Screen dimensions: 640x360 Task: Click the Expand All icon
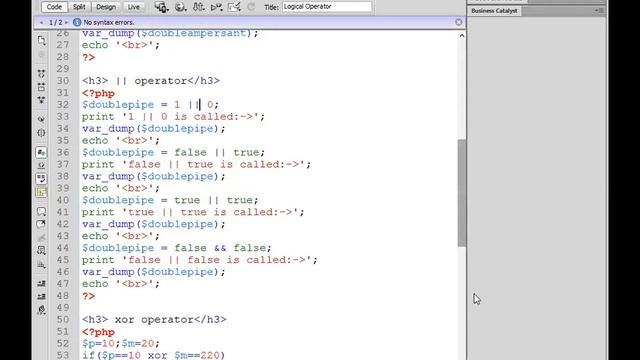[41, 100]
